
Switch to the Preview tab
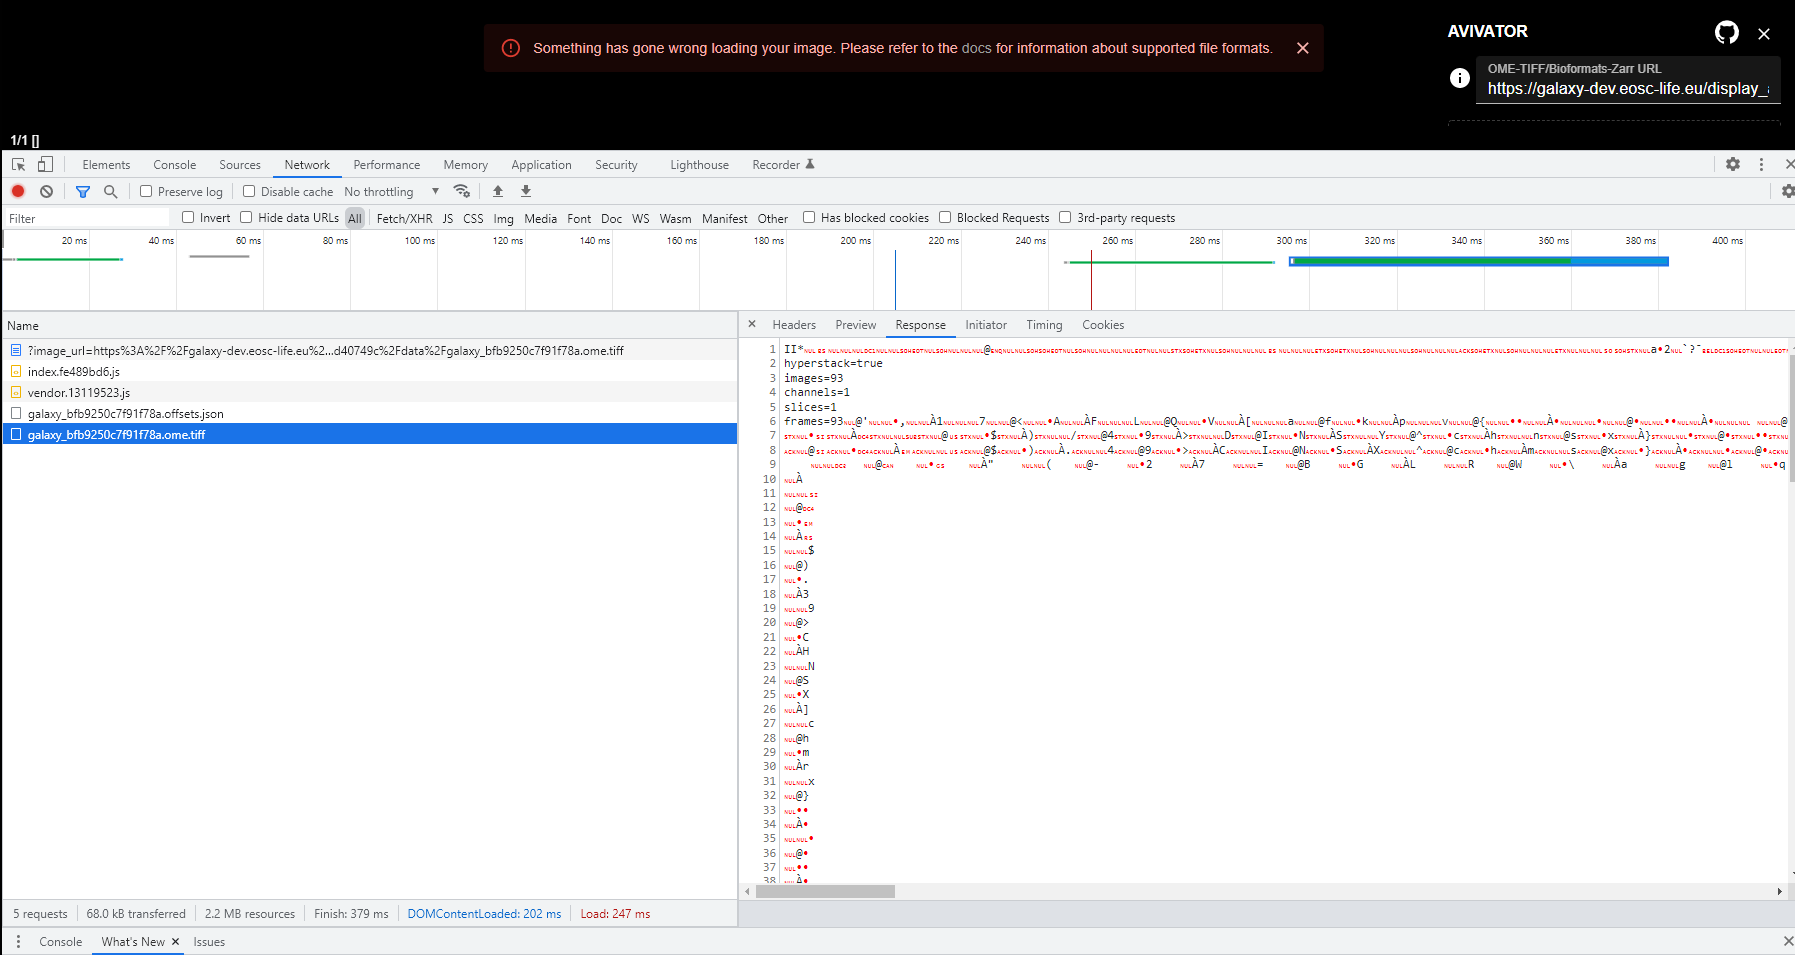(x=855, y=324)
